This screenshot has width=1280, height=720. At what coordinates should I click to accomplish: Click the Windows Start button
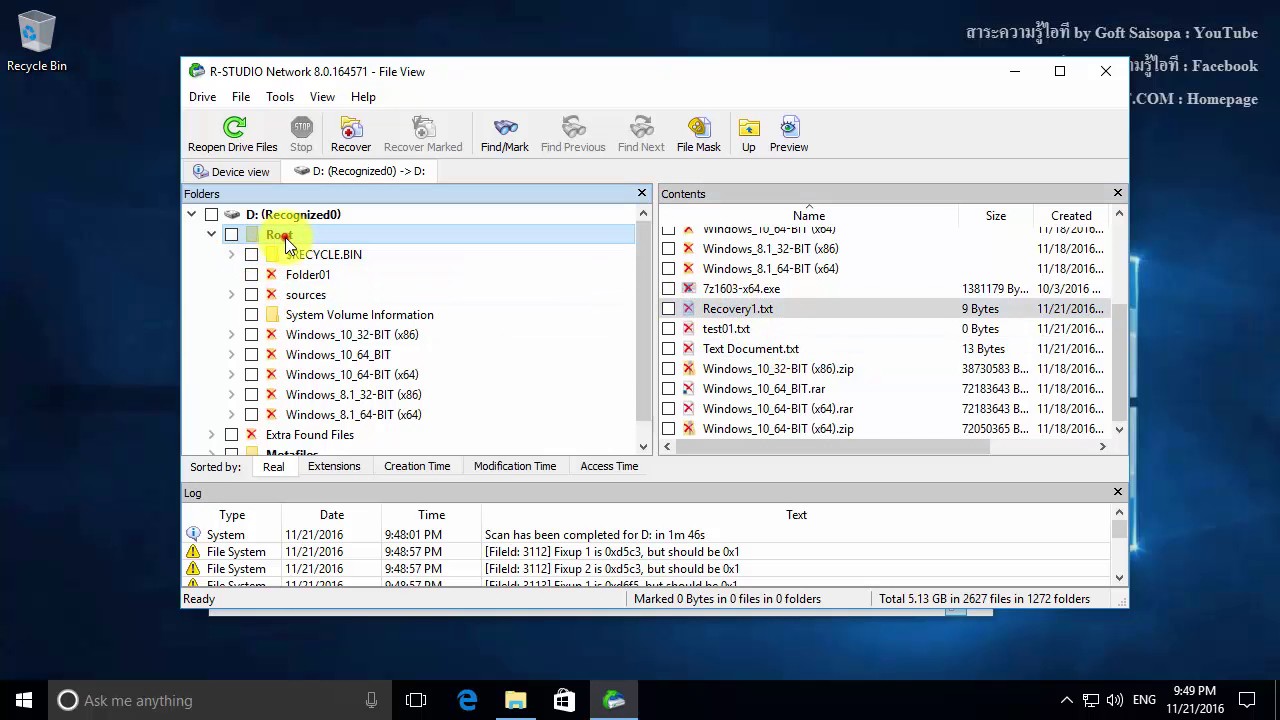click(x=24, y=700)
